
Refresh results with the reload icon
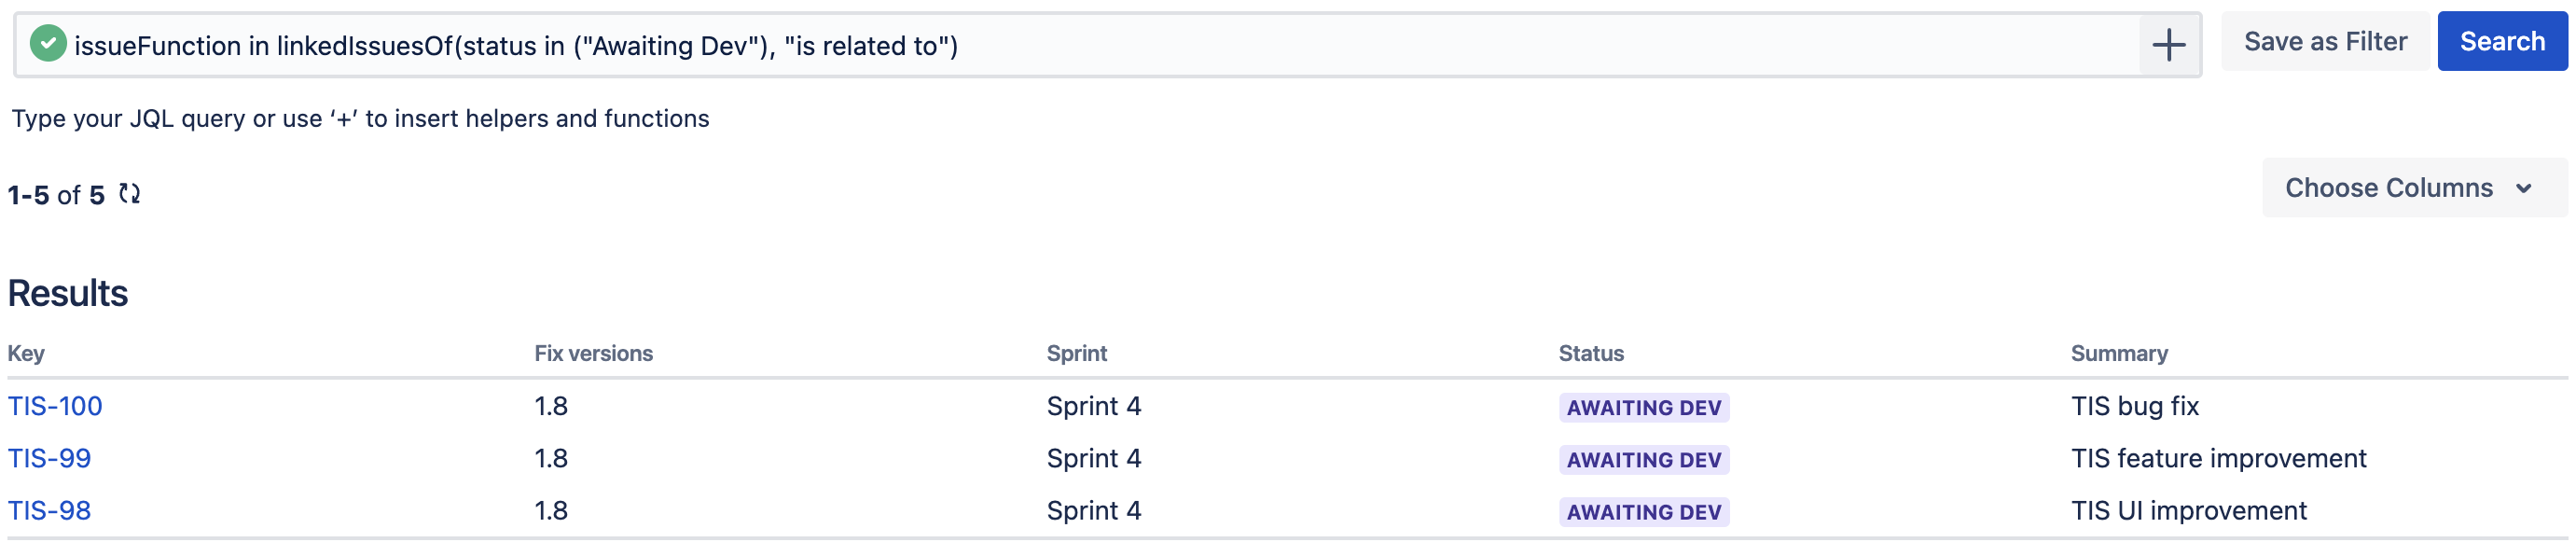pos(130,194)
